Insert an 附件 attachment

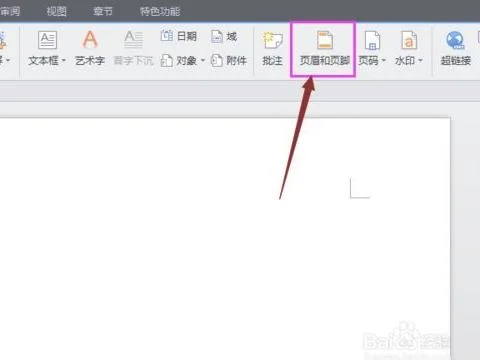pyautogui.click(x=229, y=61)
